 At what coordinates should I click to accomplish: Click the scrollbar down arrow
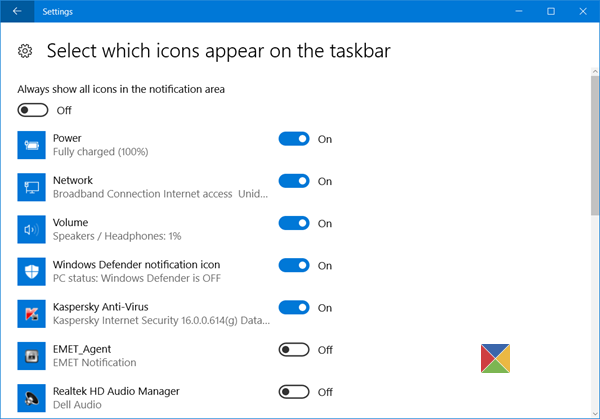click(593, 411)
